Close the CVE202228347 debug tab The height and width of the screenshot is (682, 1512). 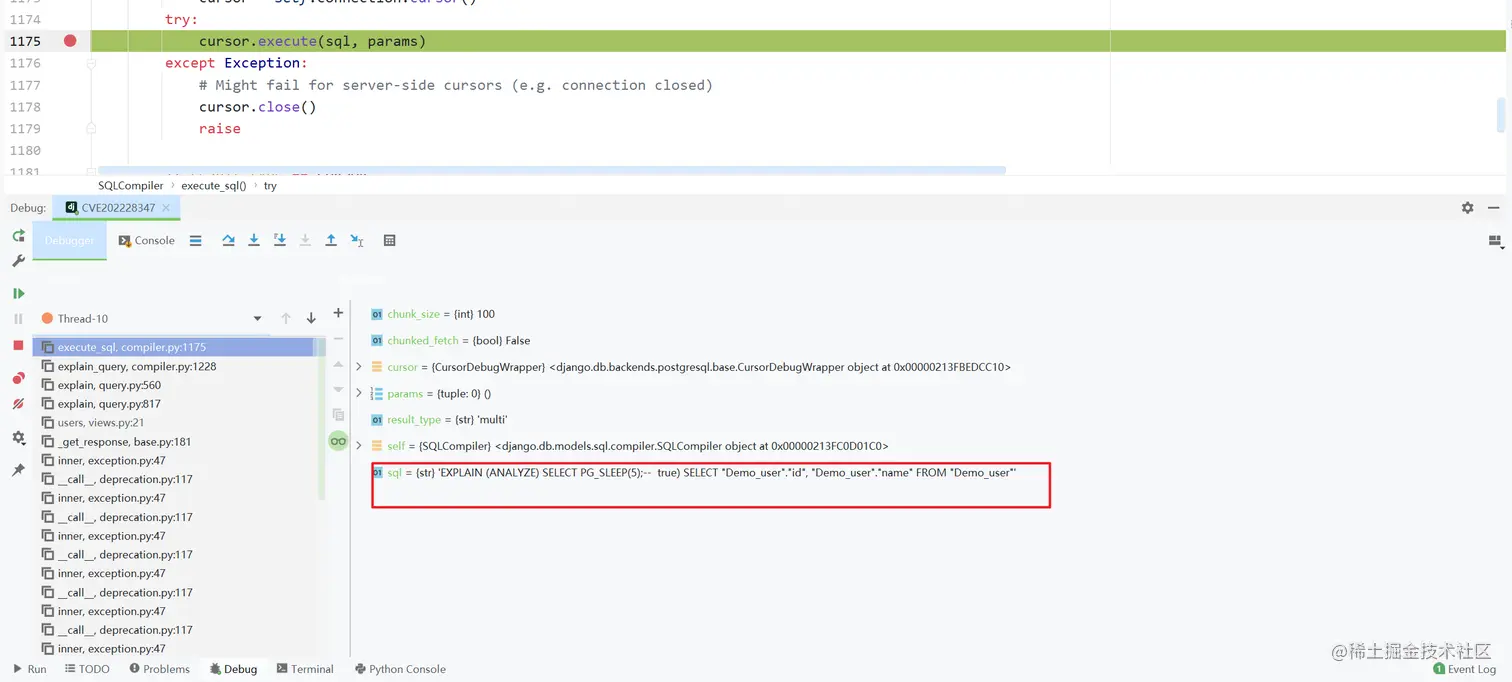click(x=167, y=208)
